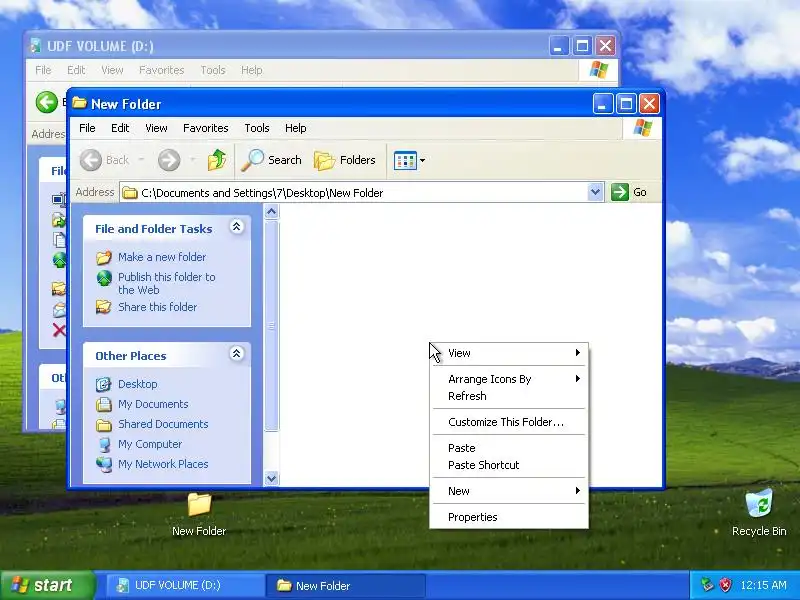The image size is (800, 600).
Task: Go to Shared Documents link
Action: (x=163, y=424)
